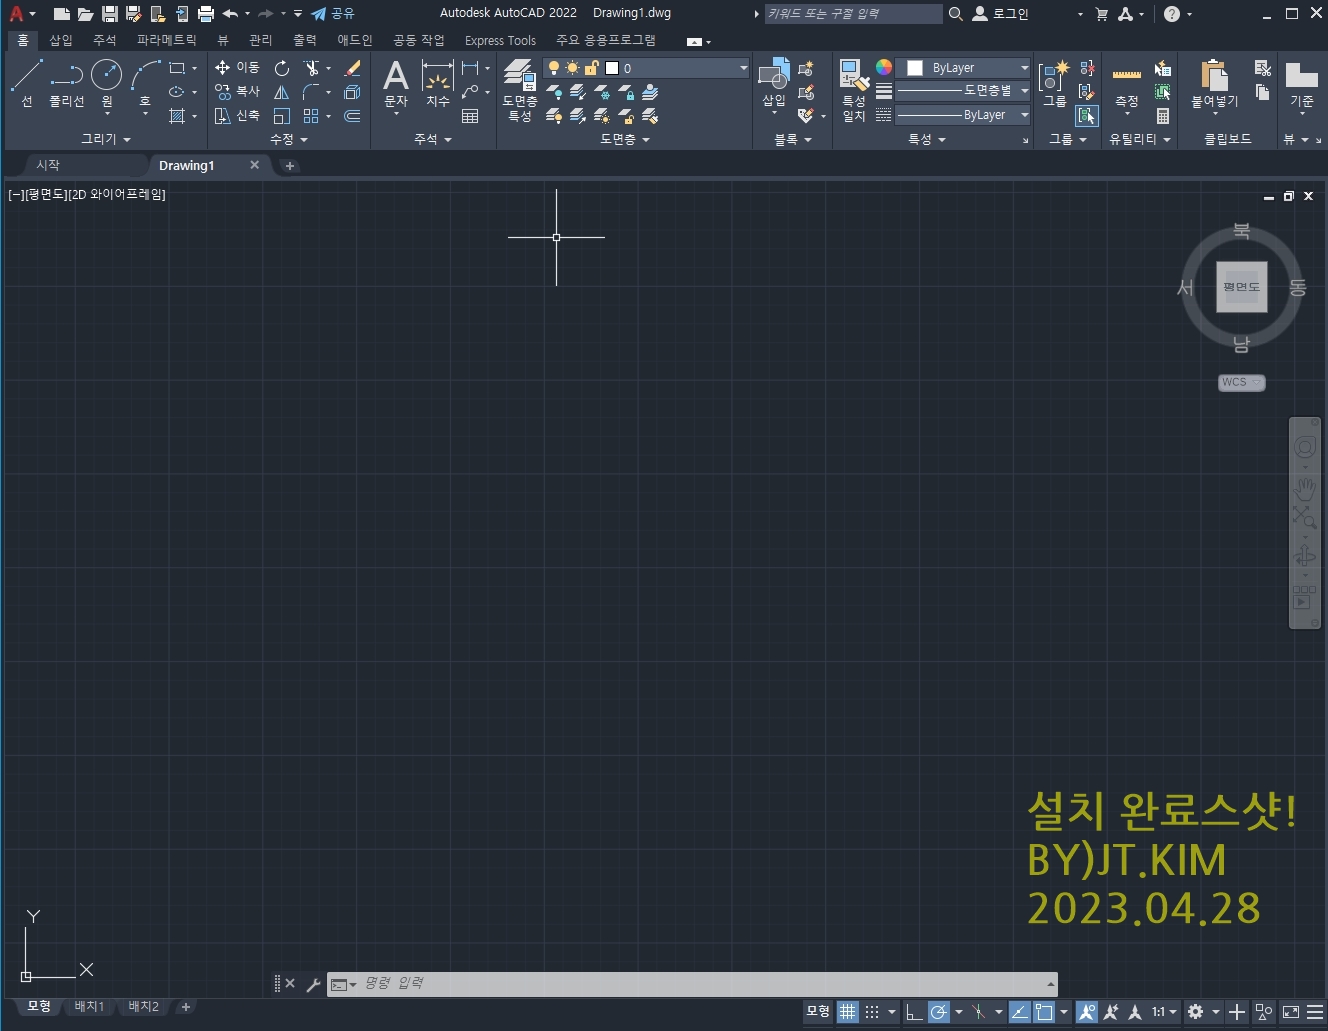Switch to the 시작 file tab

click(x=48, y=165)
